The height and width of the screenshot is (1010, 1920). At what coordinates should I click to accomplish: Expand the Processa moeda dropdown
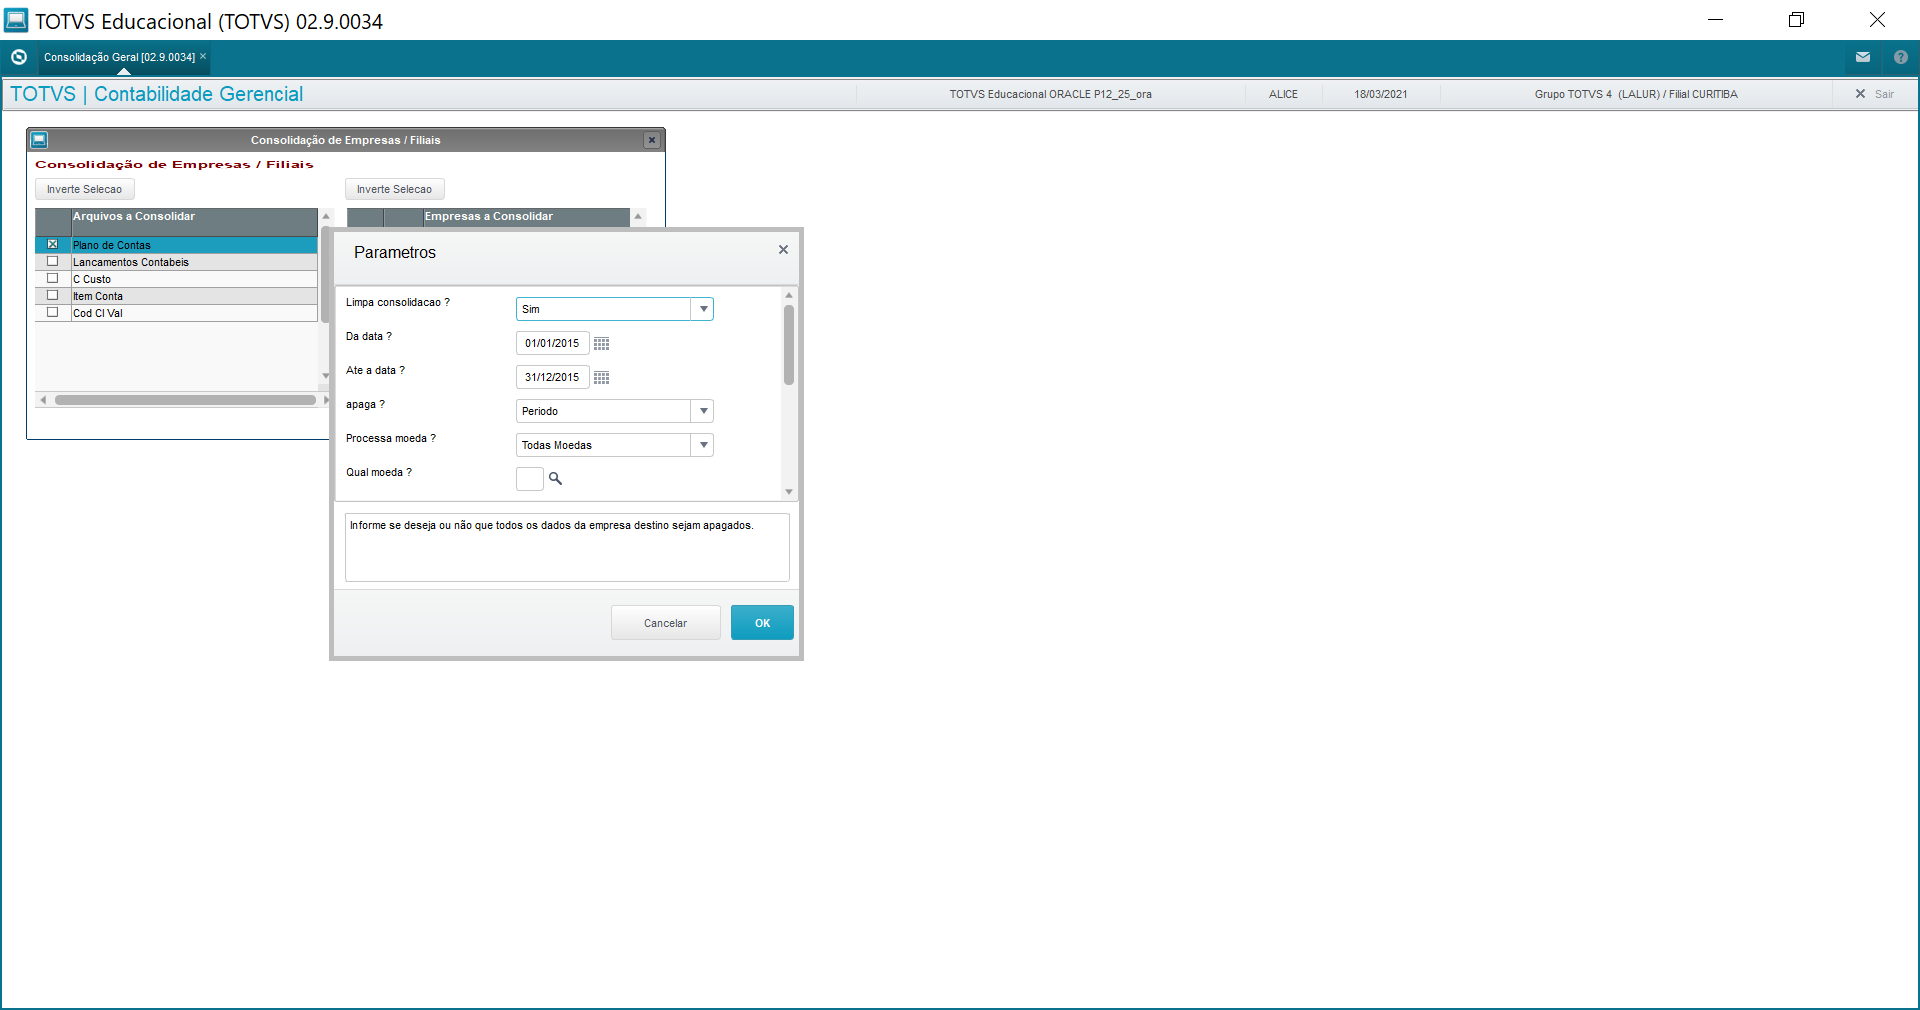(x=703, y=445)
